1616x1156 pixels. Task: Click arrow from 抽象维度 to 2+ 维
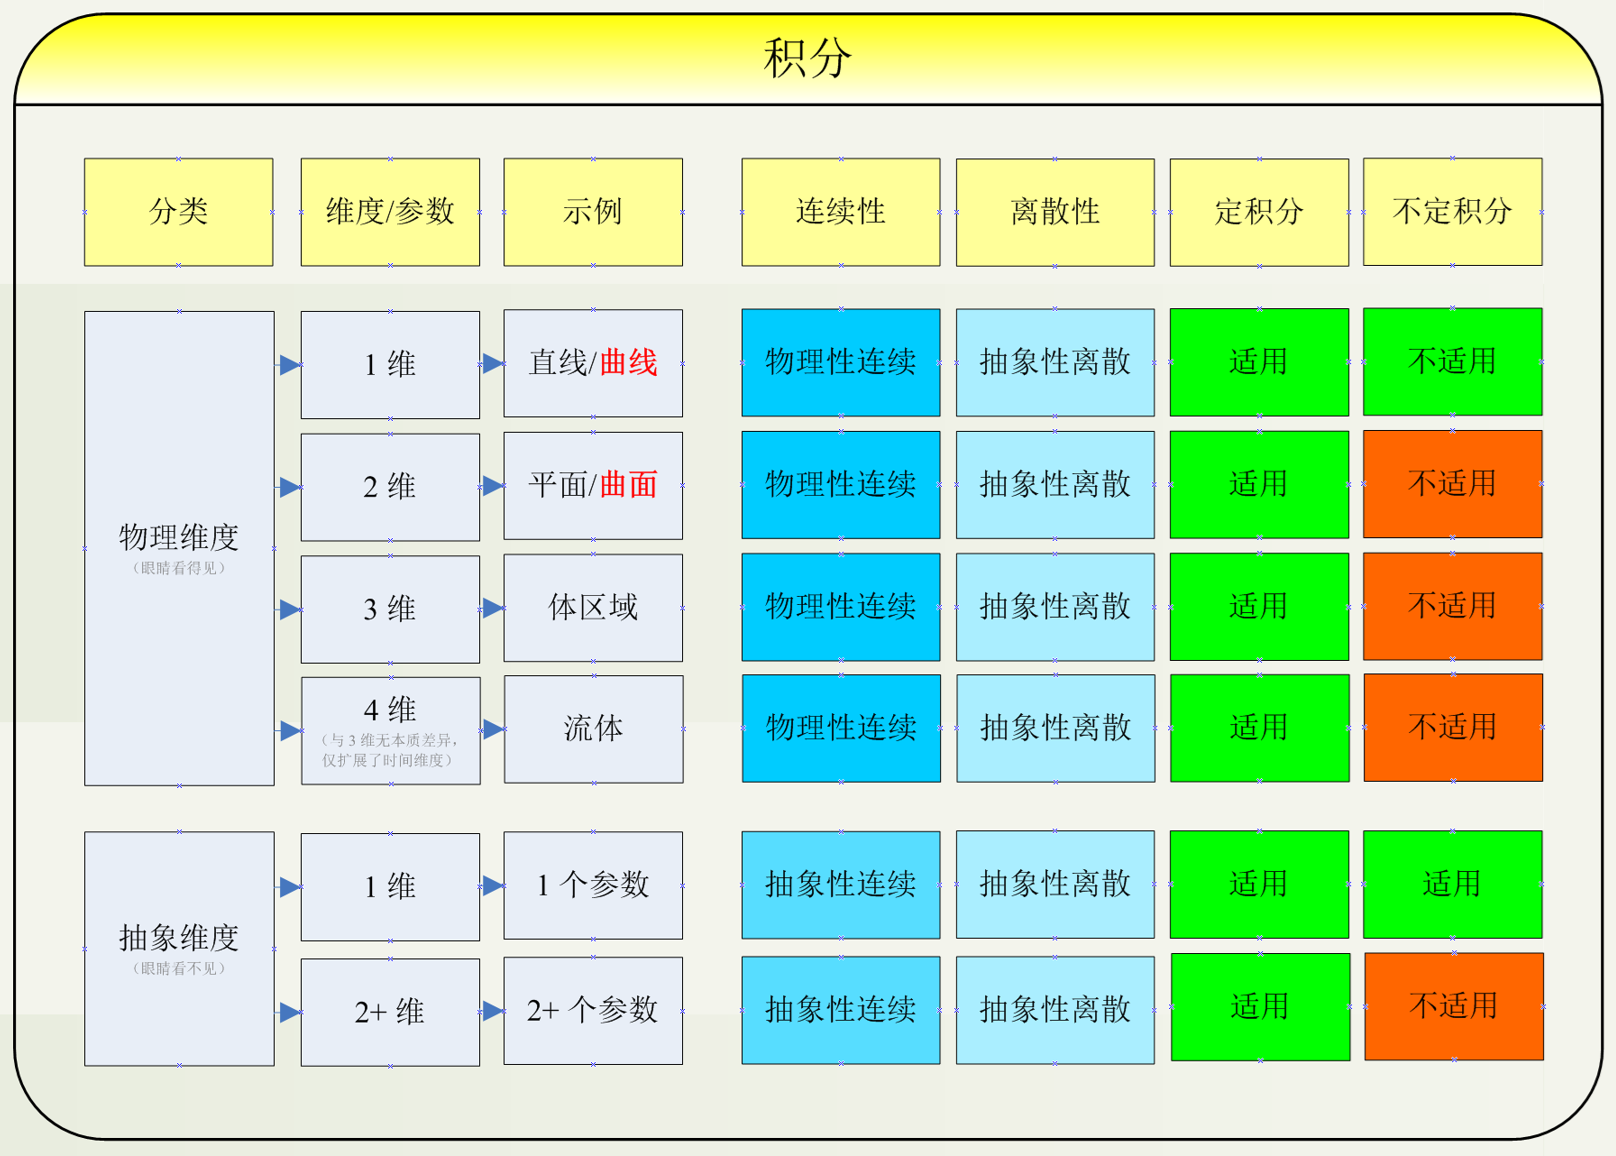pos(288,1012)
